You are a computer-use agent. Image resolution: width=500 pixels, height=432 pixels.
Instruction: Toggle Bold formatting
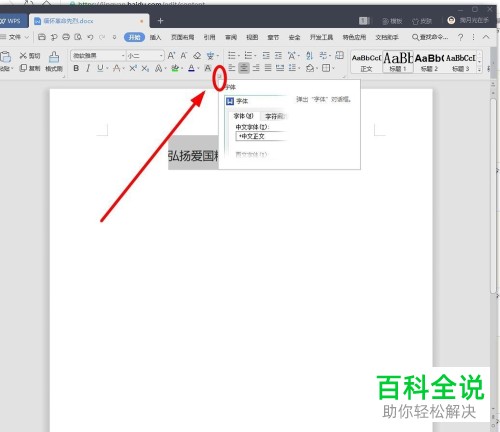(76, 68)
